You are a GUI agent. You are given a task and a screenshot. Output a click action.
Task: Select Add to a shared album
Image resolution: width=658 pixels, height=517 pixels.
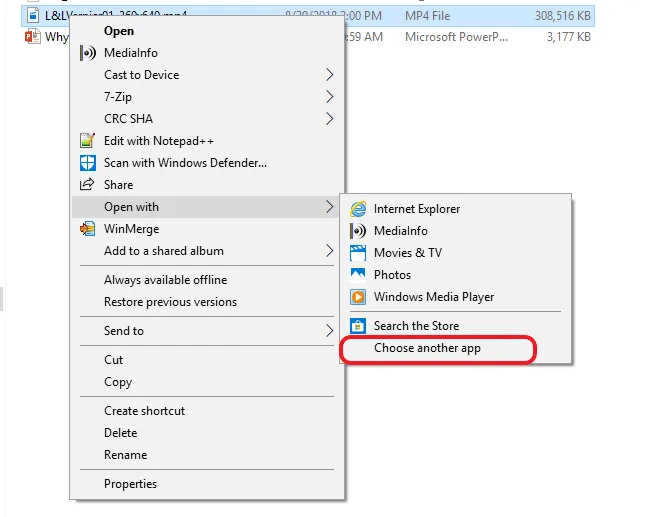[x=207, y=251]
